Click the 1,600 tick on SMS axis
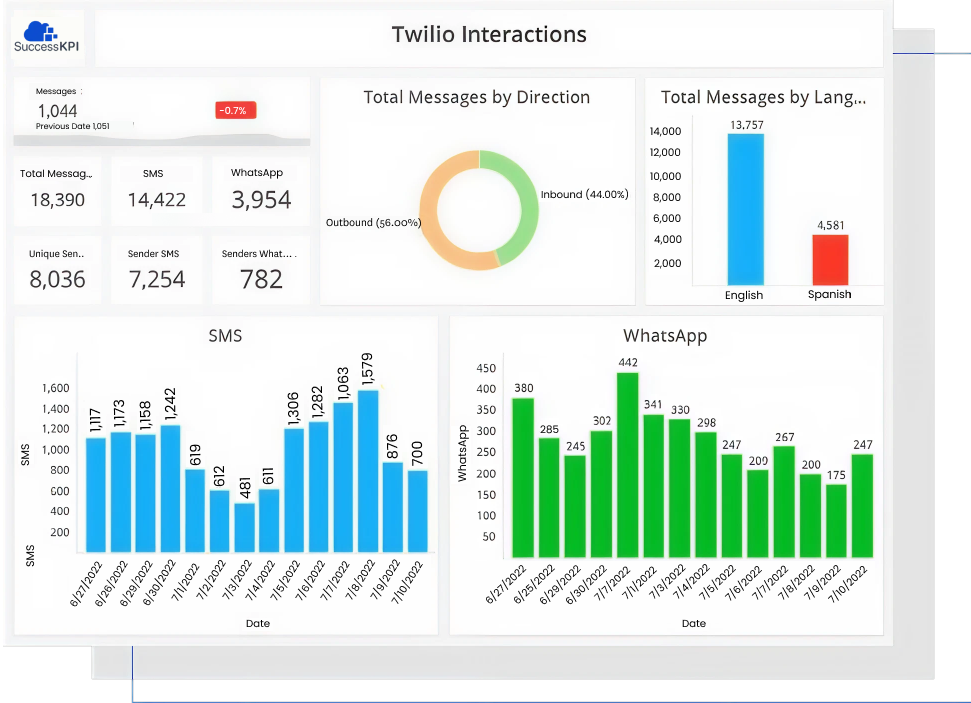 pos(56,388)
